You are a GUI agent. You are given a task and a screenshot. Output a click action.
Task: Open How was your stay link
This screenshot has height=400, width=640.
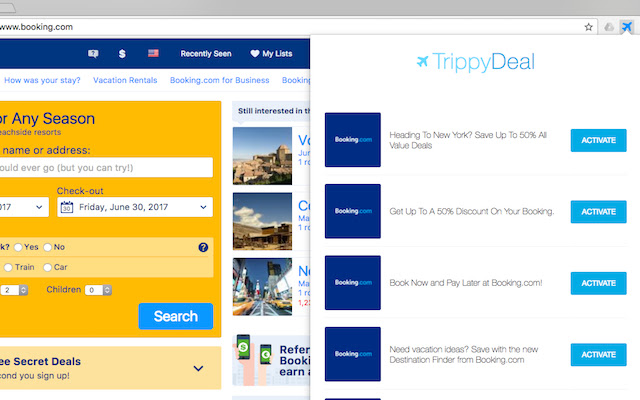[42, 80]
